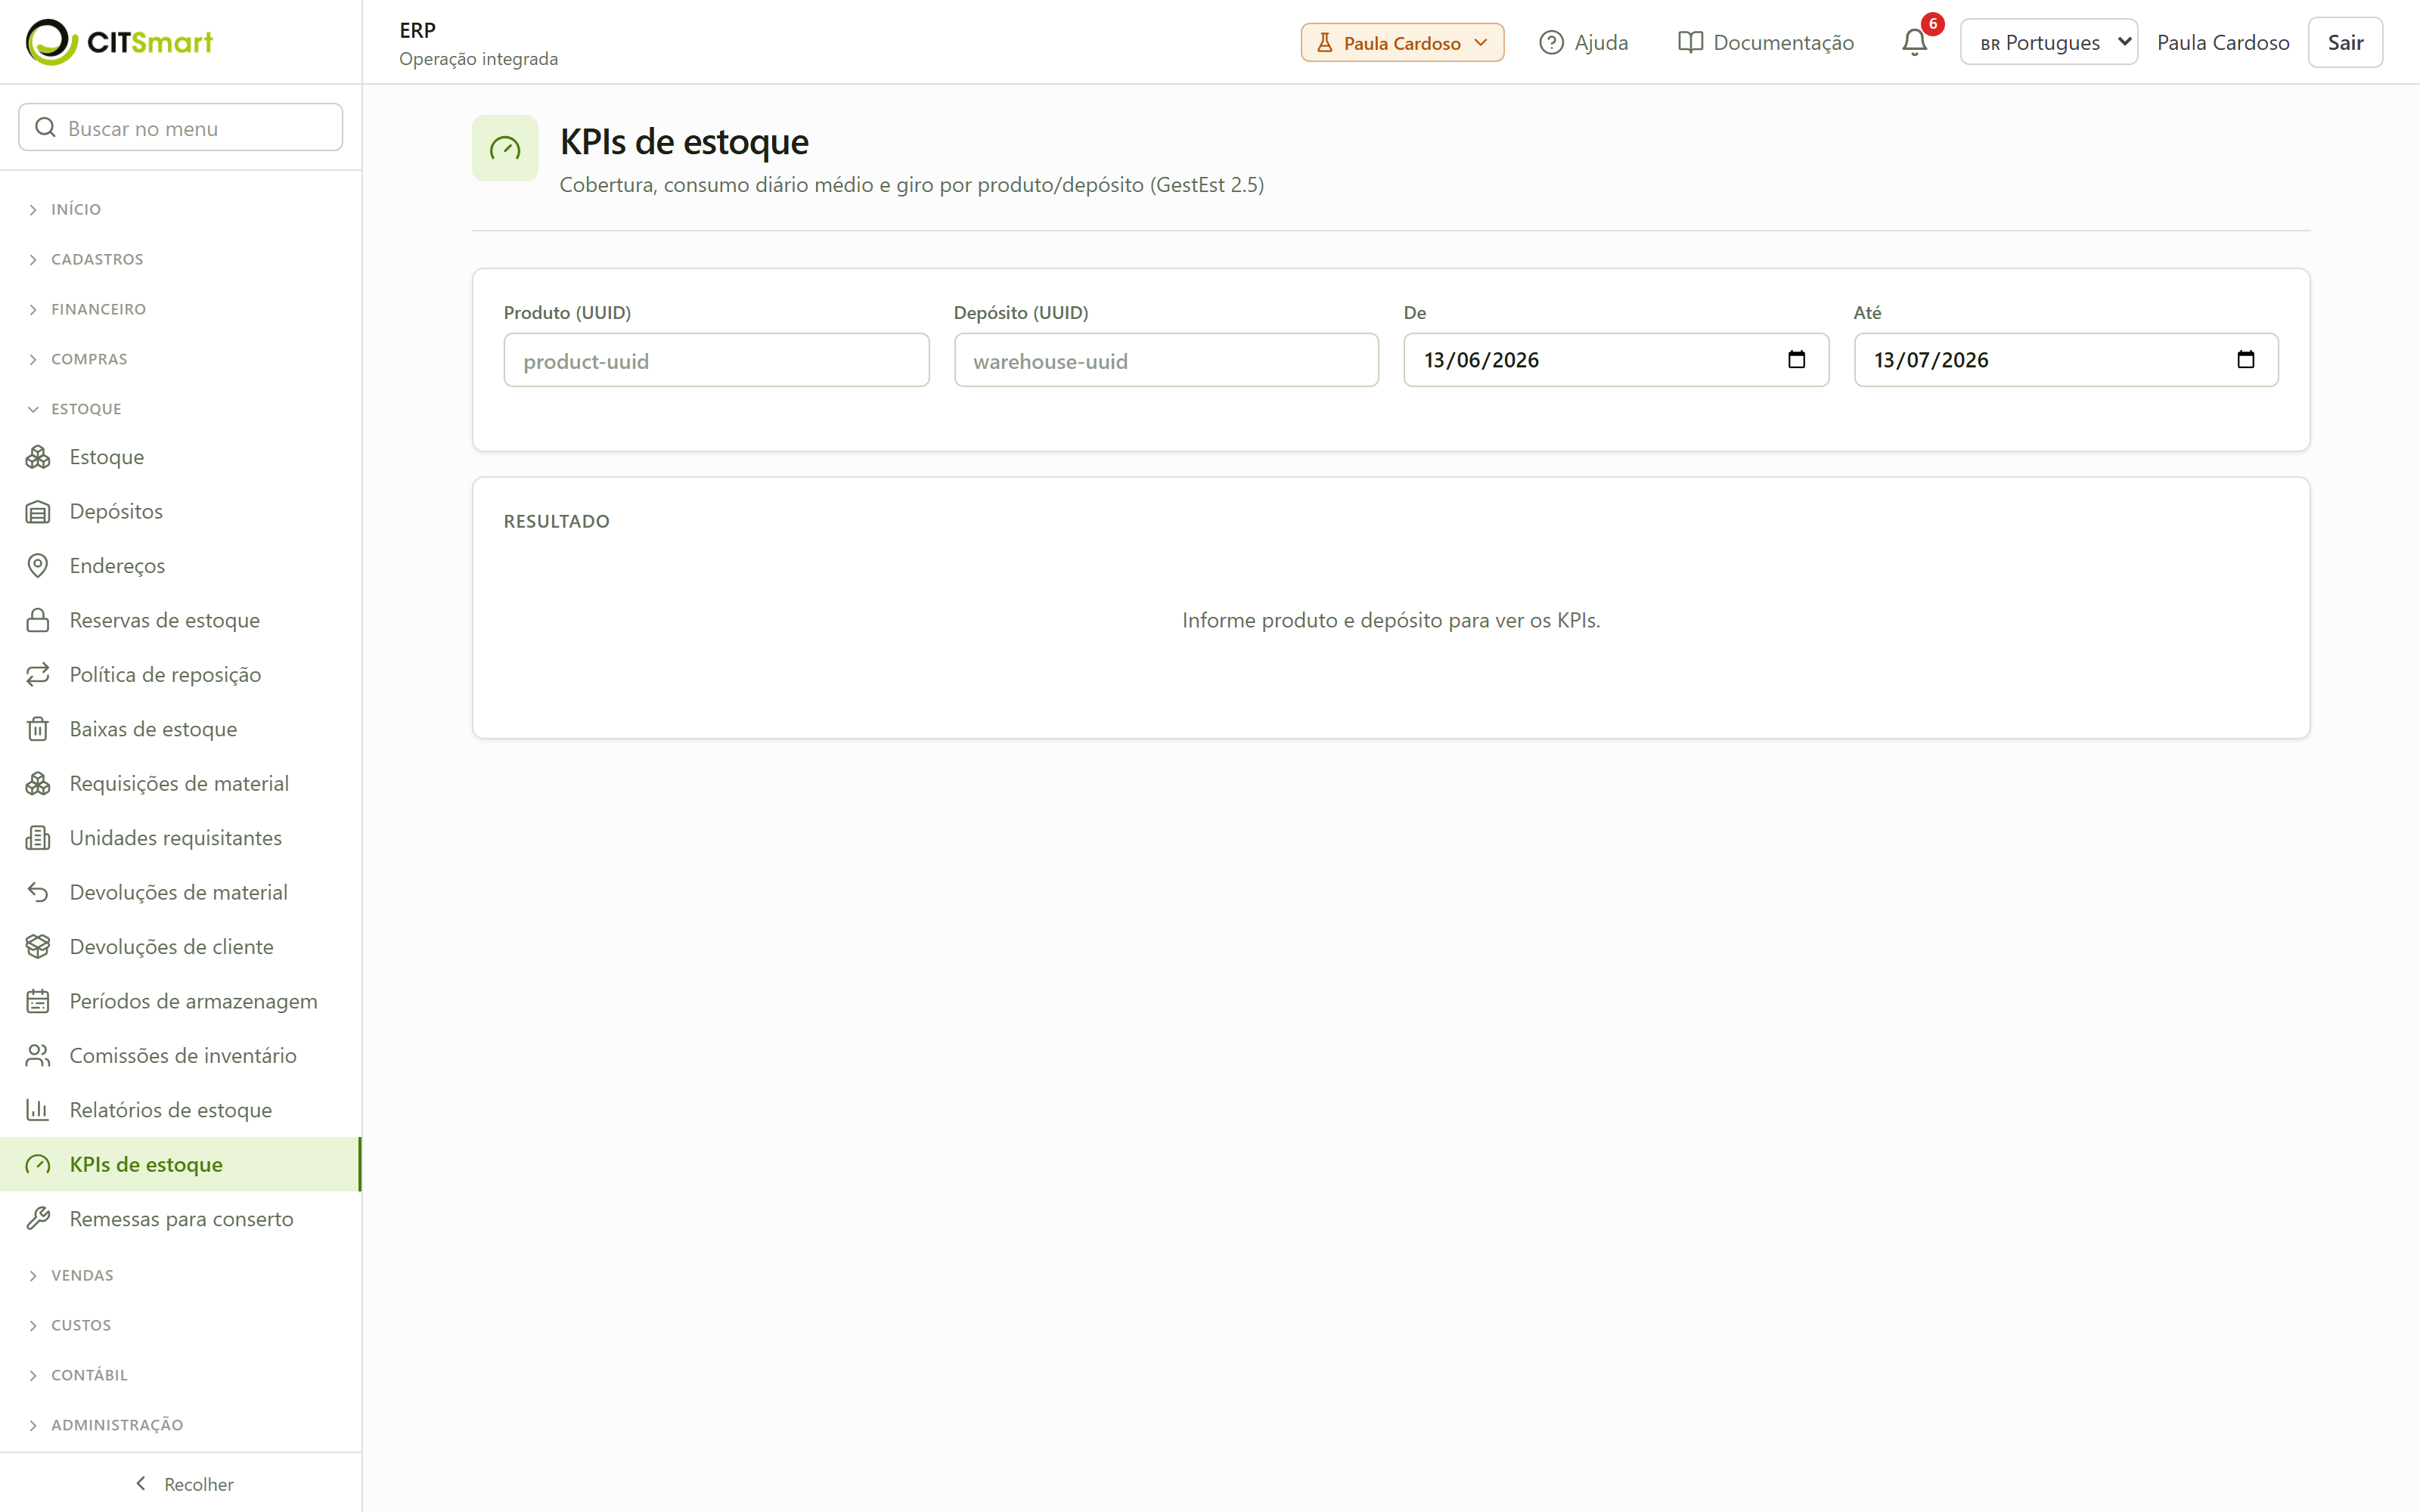Select KPIs de estoque menu item
Screen dimensions: 2420x1512
tap(180, 1164)
